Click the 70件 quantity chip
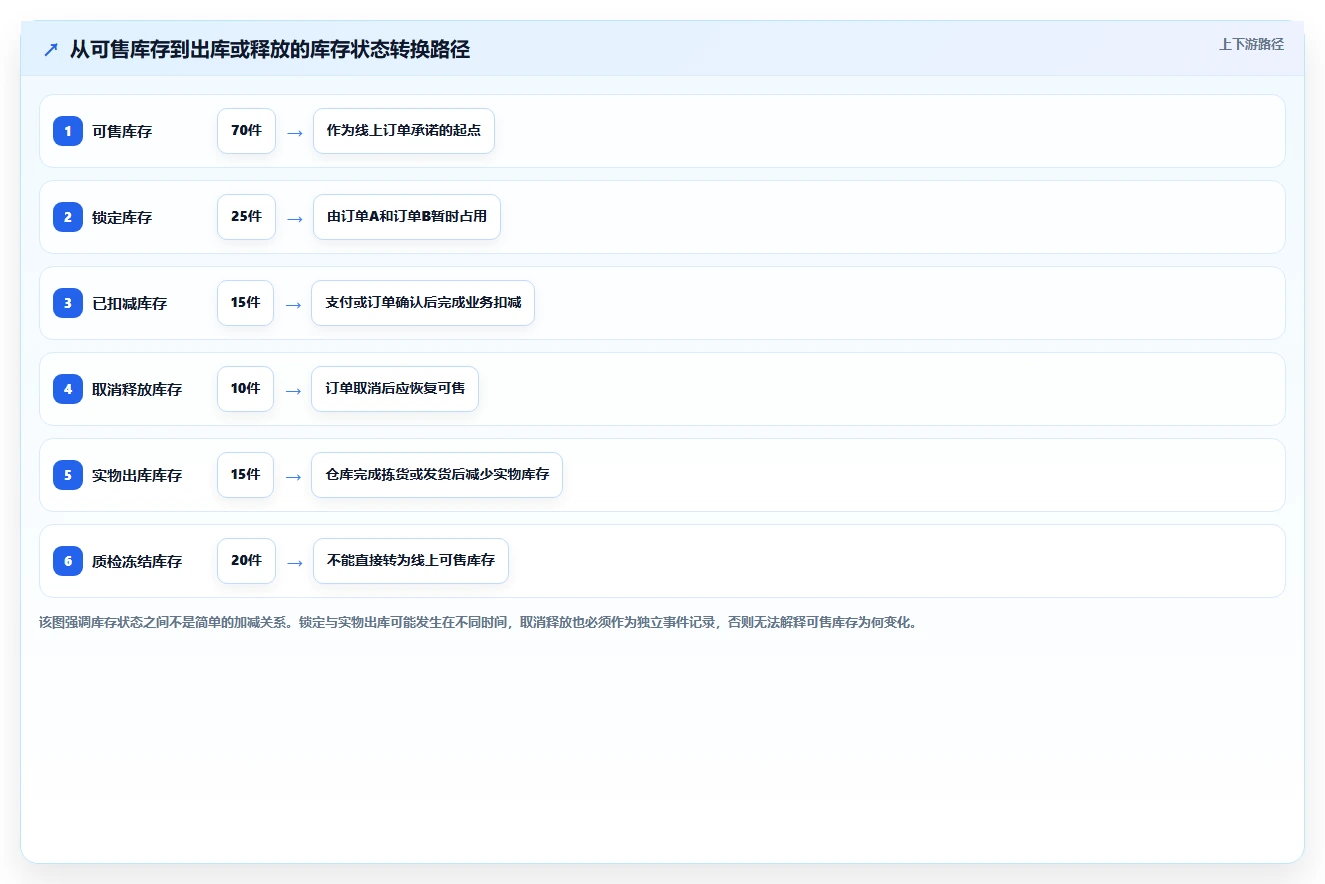Screen dimensions: 1325x884 point(246,131)
